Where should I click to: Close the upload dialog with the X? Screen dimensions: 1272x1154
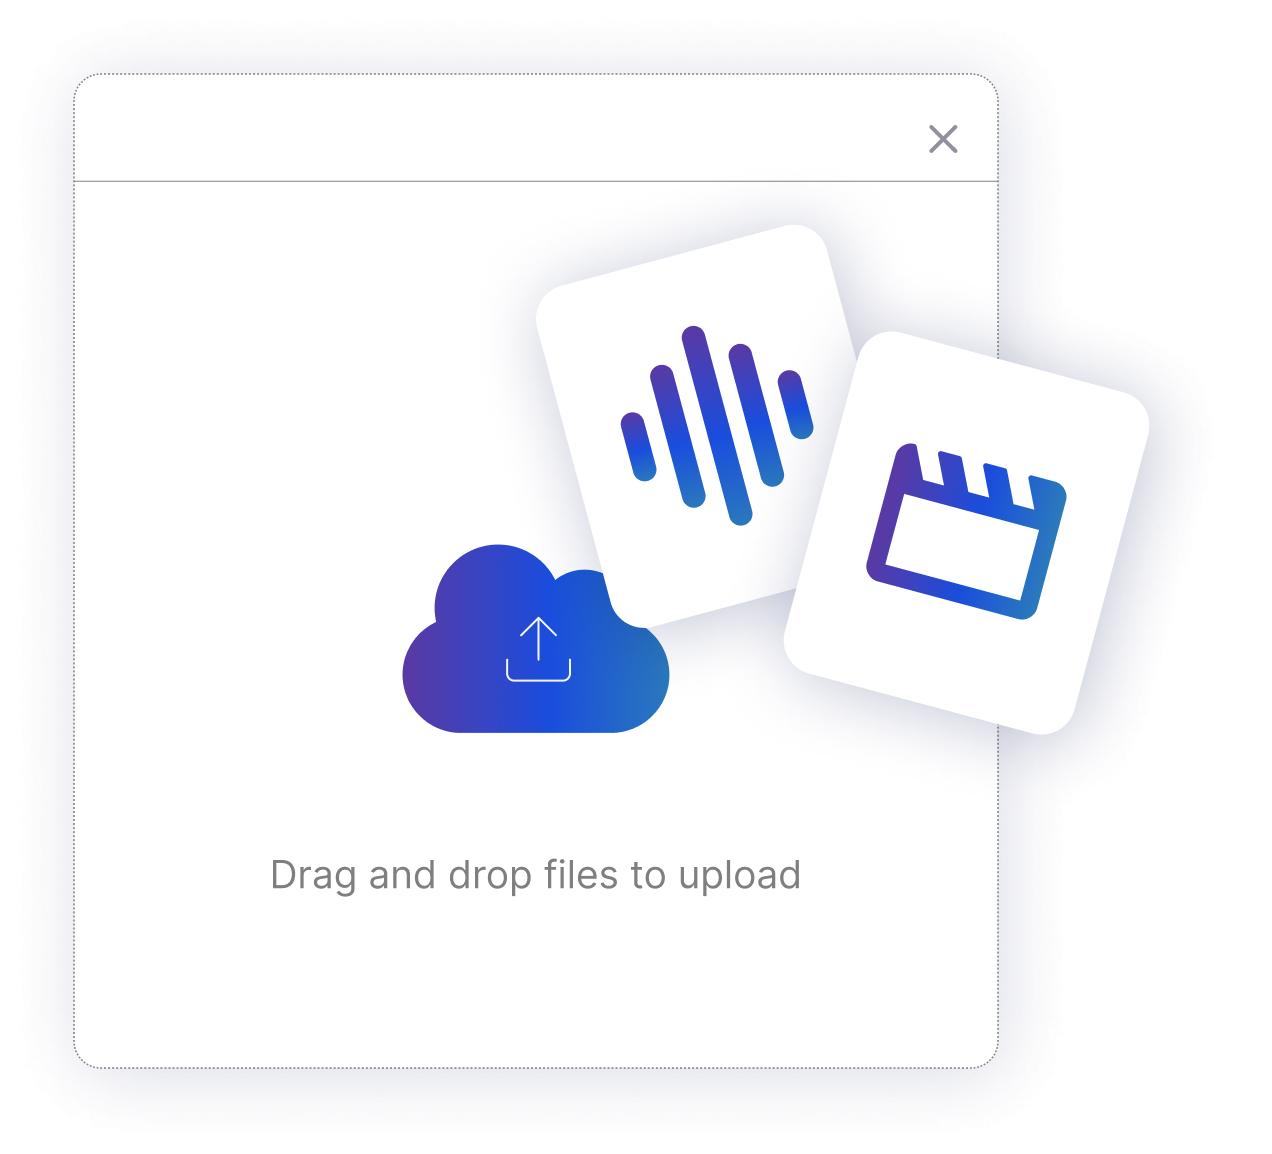tap(943, 139)
